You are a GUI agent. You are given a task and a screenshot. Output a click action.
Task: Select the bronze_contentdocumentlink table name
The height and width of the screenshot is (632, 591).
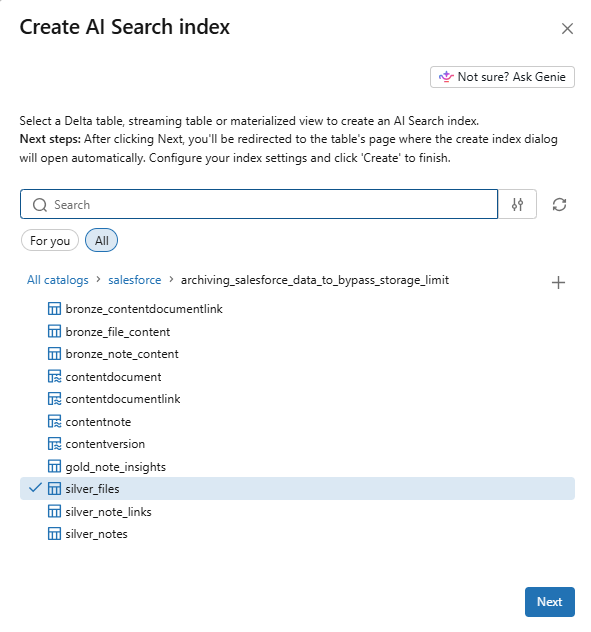[144, 309]
